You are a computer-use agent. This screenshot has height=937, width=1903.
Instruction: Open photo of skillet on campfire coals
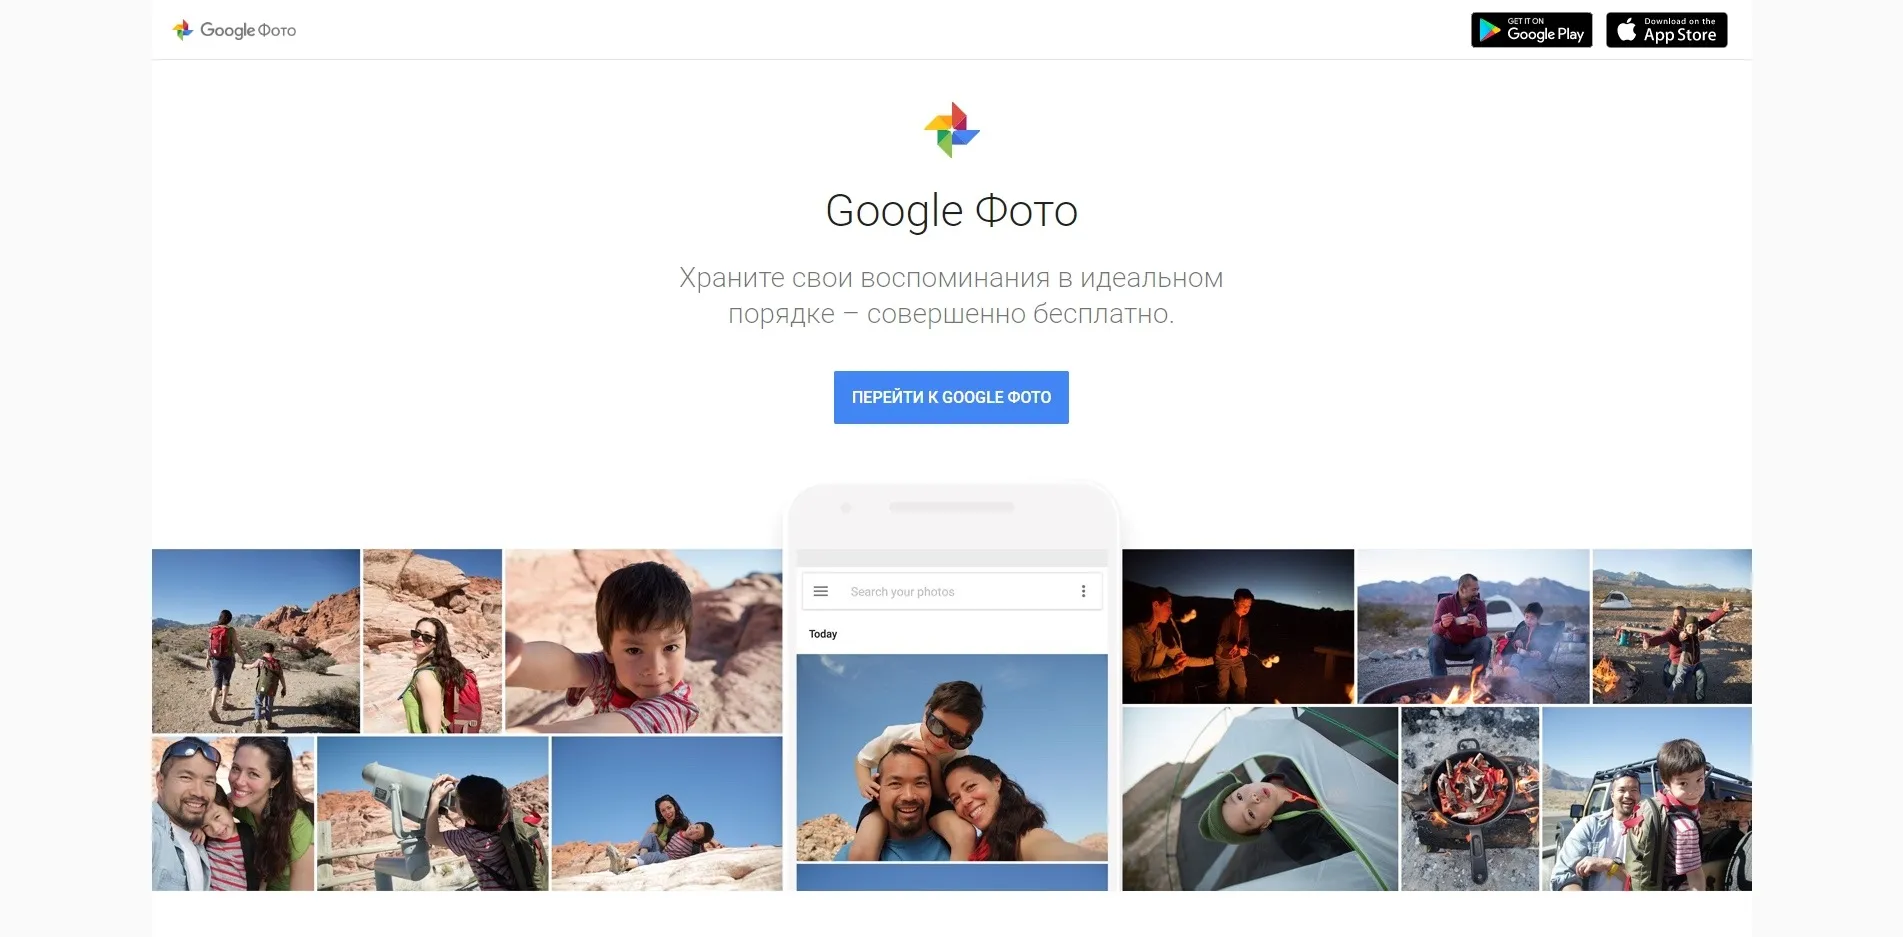pos(1470,799)
